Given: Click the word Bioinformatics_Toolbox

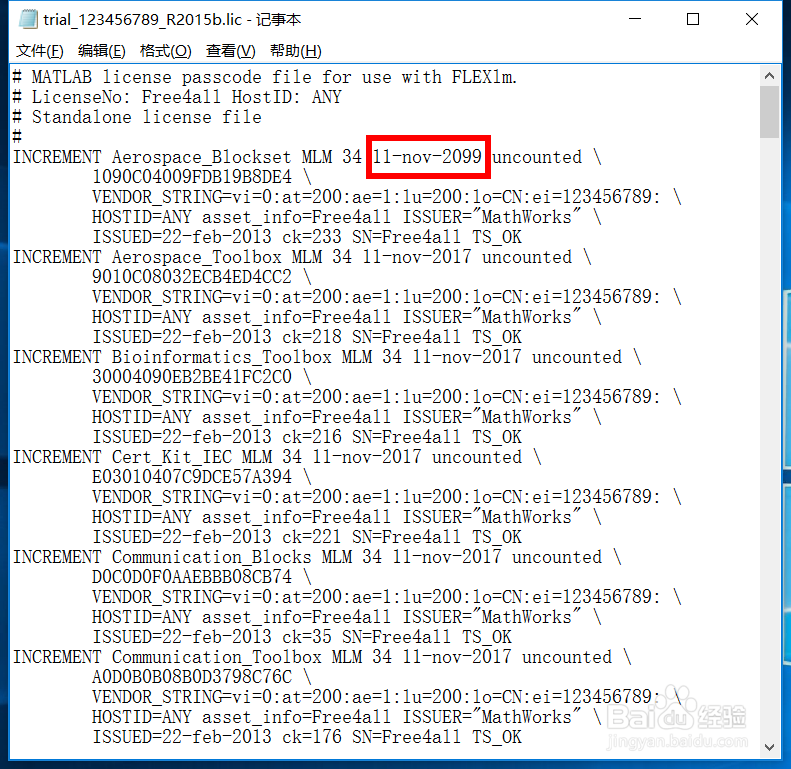Looking at the screenshot, I should [221, 357].
